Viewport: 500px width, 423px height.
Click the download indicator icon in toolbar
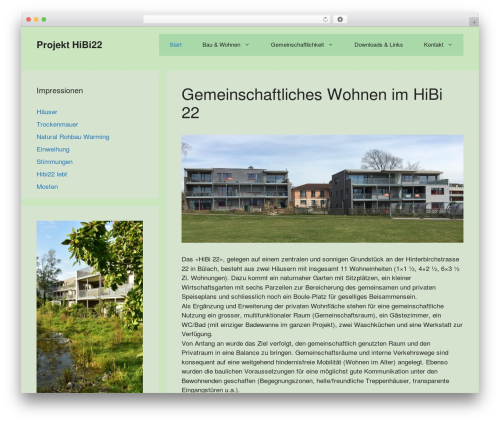340,19
